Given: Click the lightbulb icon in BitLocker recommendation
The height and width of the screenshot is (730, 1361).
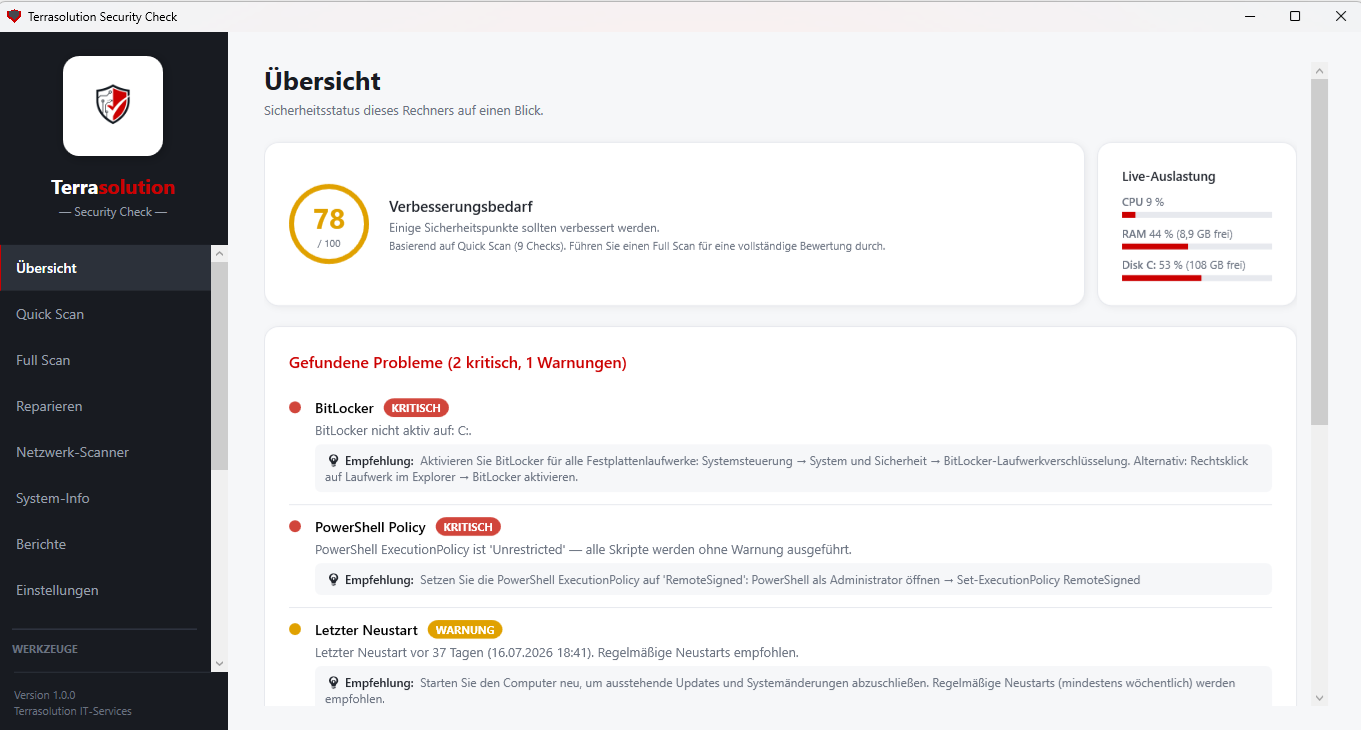Looking at the screenshot, I should pyautogui.click(x=334, y=461).
